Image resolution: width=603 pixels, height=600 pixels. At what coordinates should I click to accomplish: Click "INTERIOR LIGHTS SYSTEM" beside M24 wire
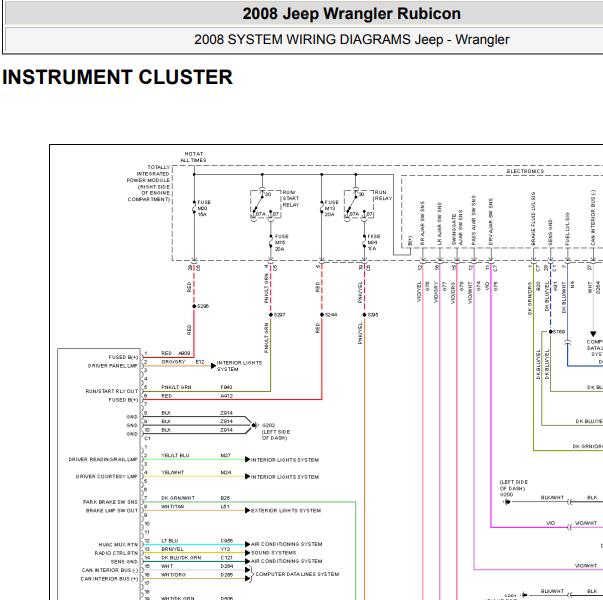285,477
